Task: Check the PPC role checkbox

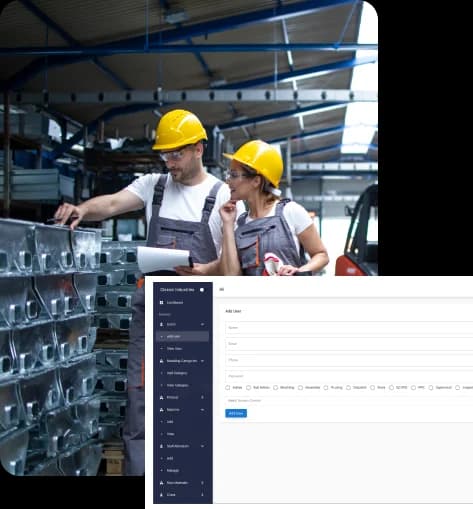Action: [x=413, y=388]
